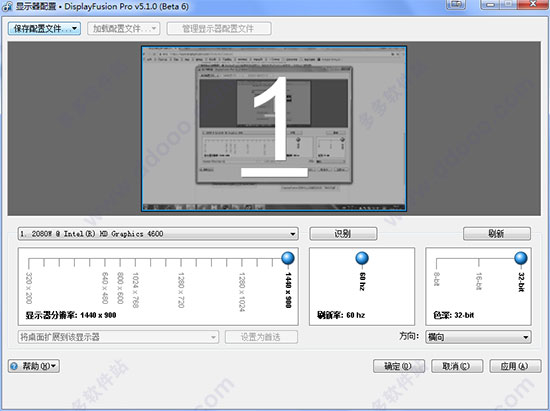Select the 1024 x 768 resolution label

tap(136, 290)
